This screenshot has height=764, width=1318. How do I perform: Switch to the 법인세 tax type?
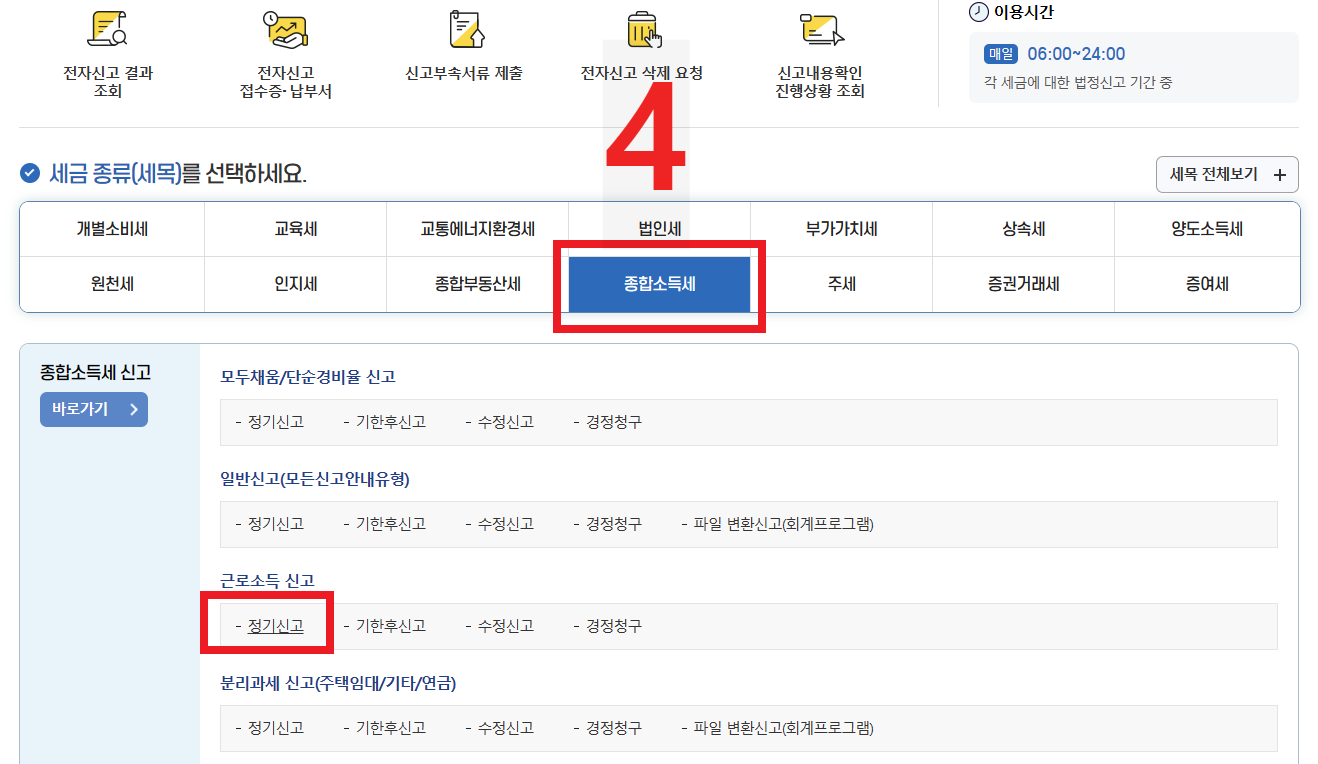pyautogui.click(x=659, y=229)
